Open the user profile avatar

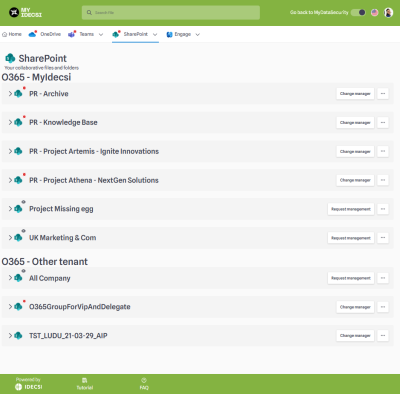tap(388, 13)
